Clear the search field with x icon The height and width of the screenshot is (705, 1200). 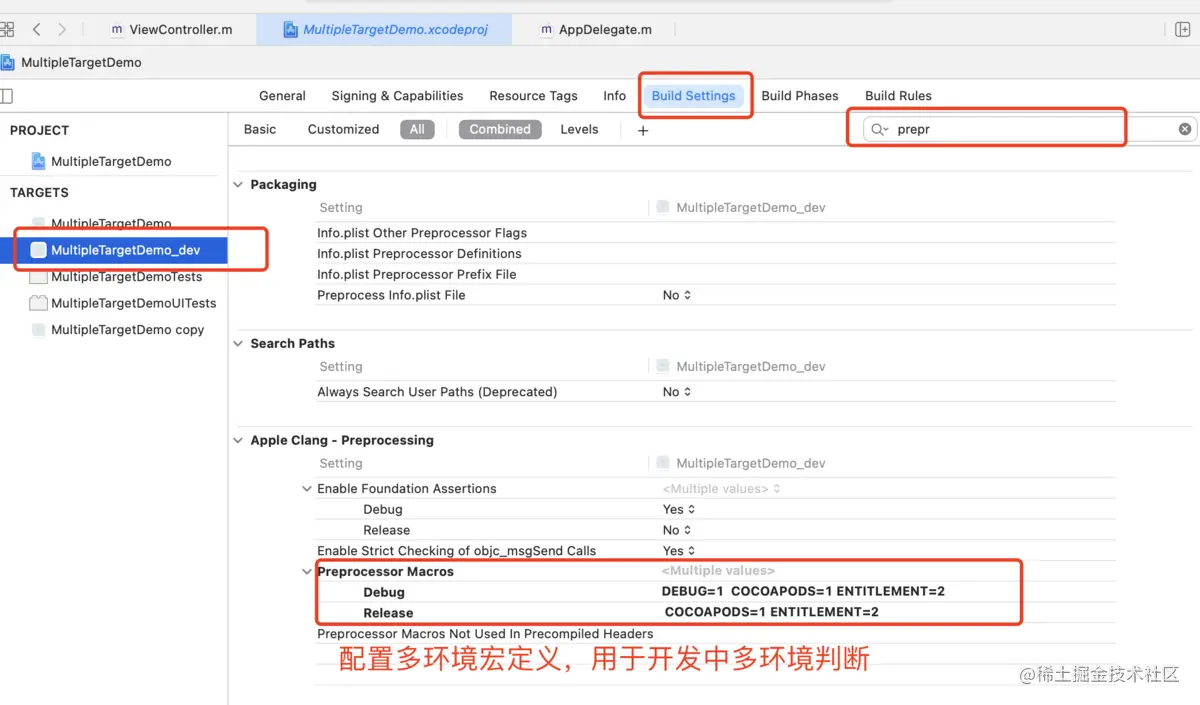1185,129
